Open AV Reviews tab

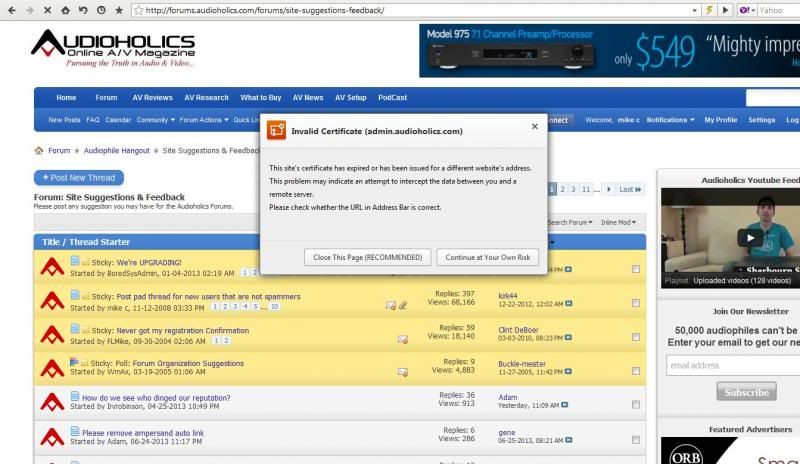pos(153,97)
